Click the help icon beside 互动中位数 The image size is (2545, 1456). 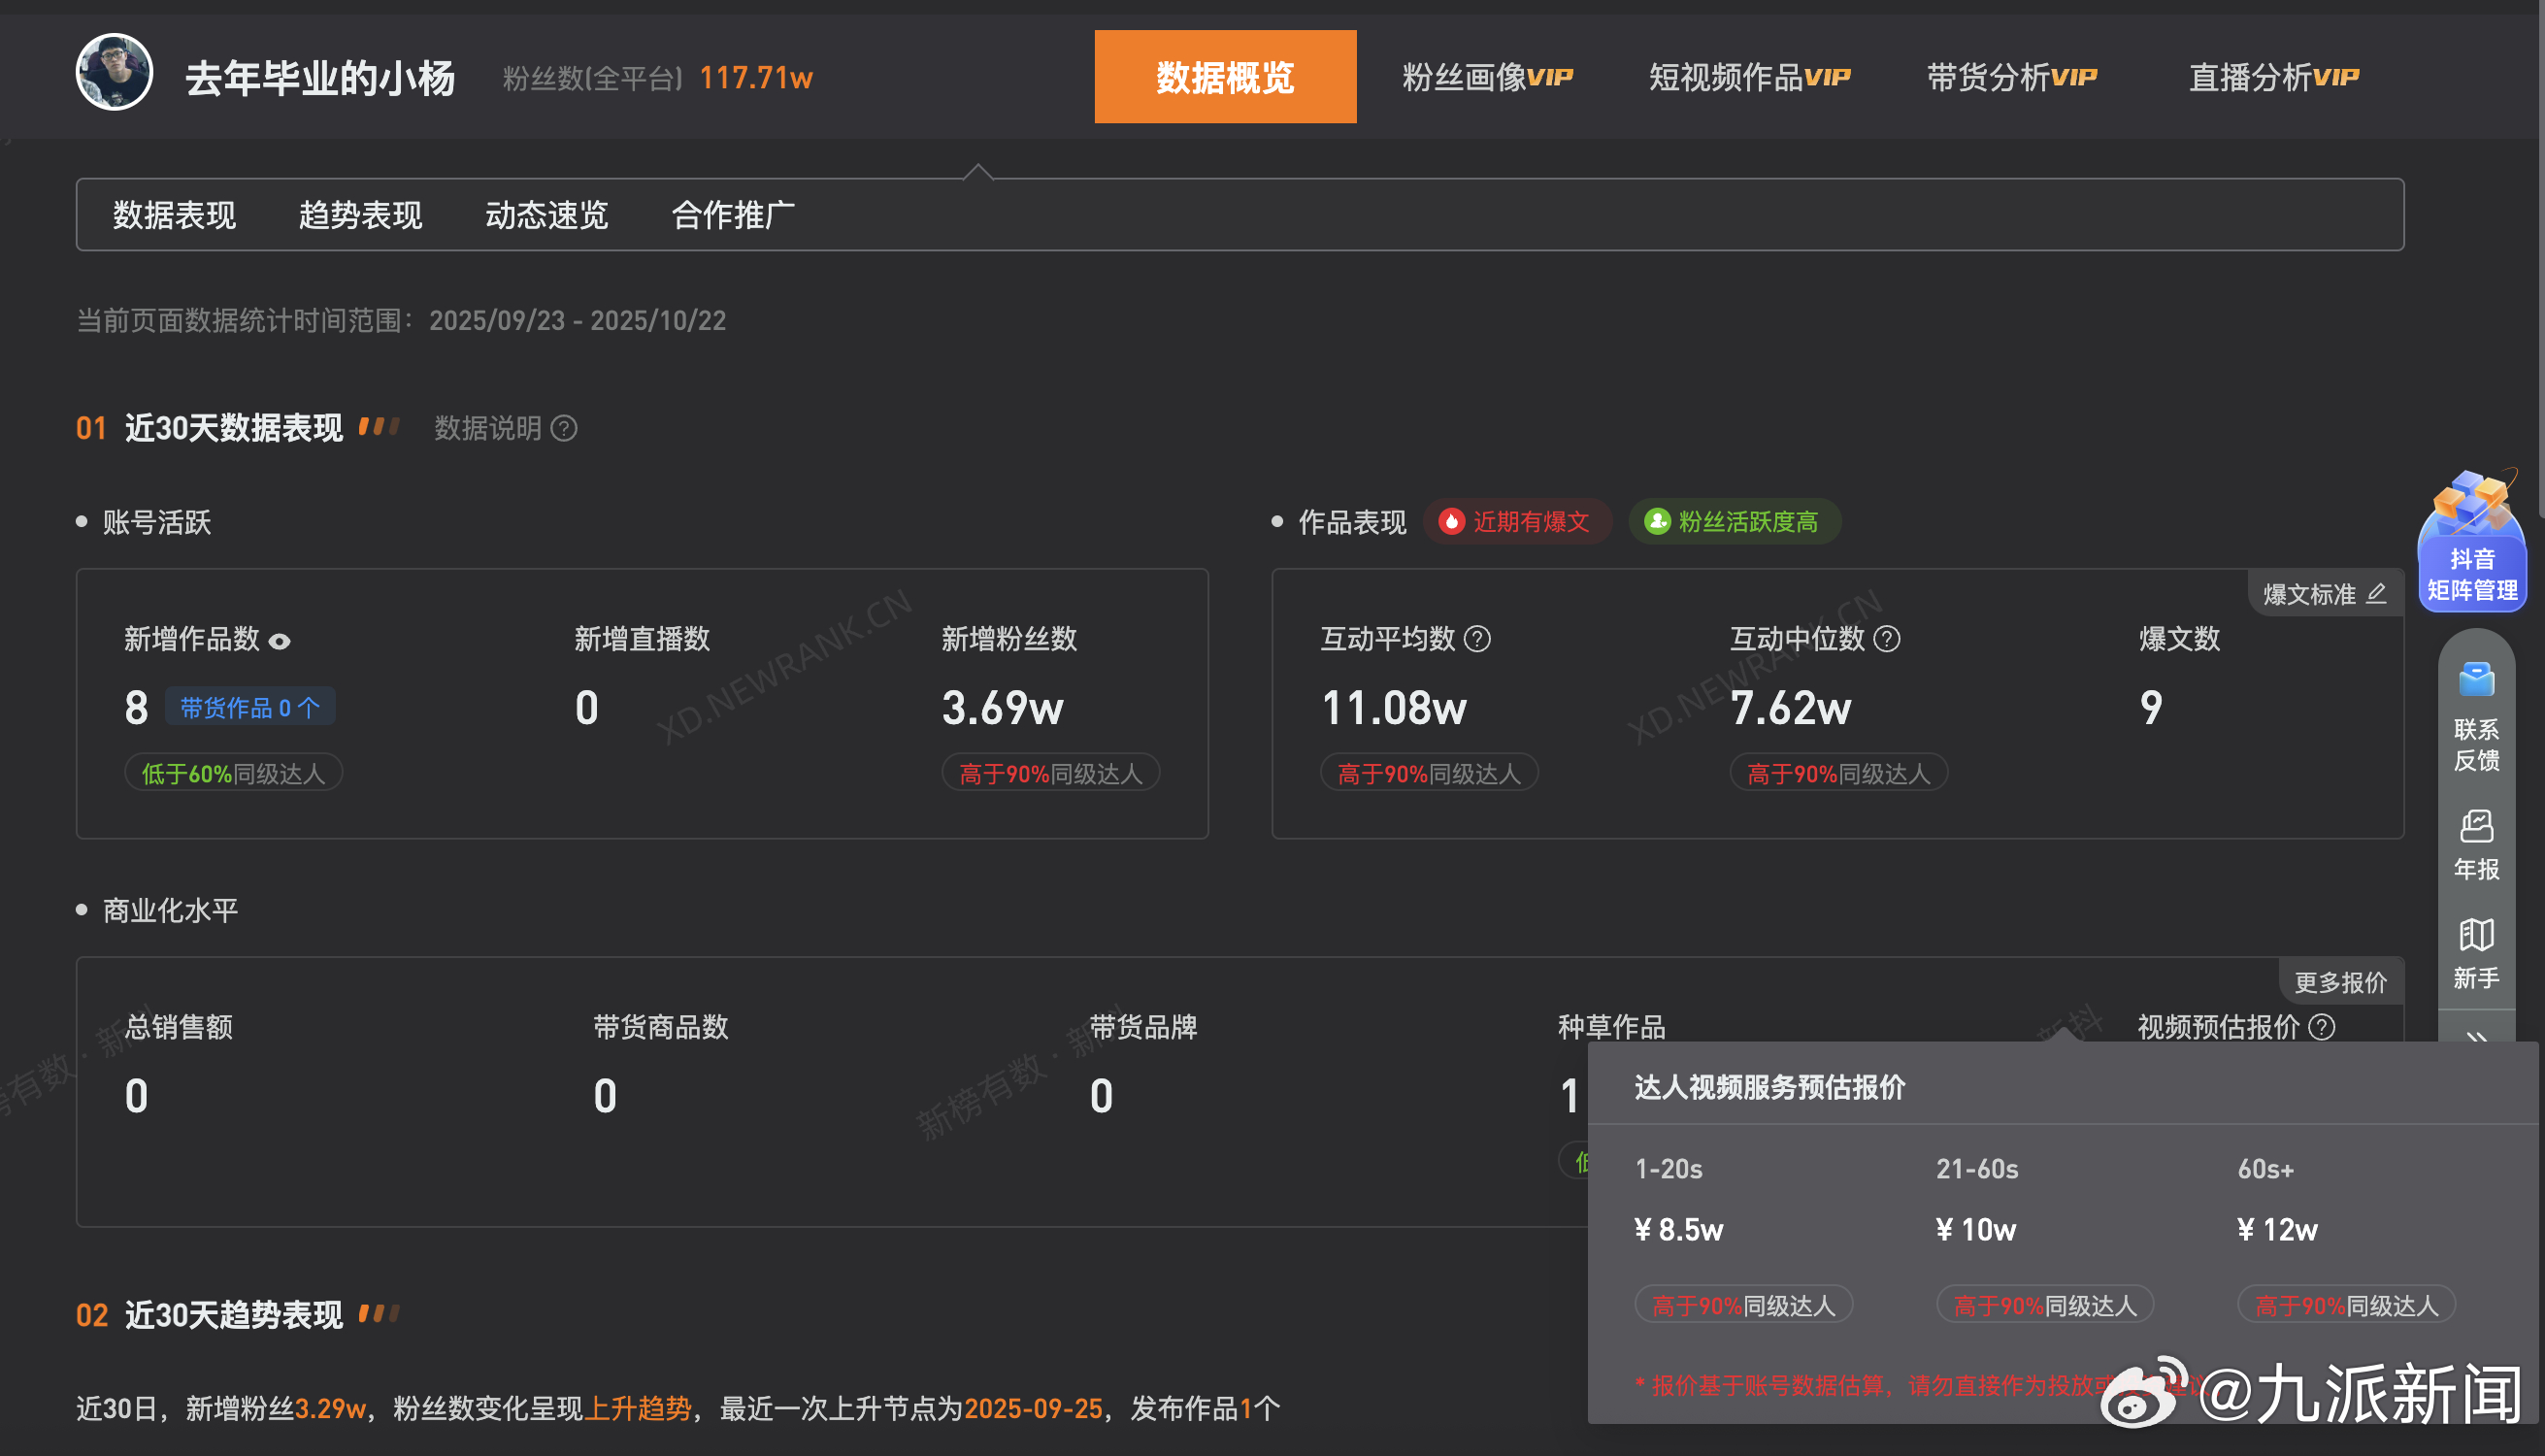tap(1887, 639)
